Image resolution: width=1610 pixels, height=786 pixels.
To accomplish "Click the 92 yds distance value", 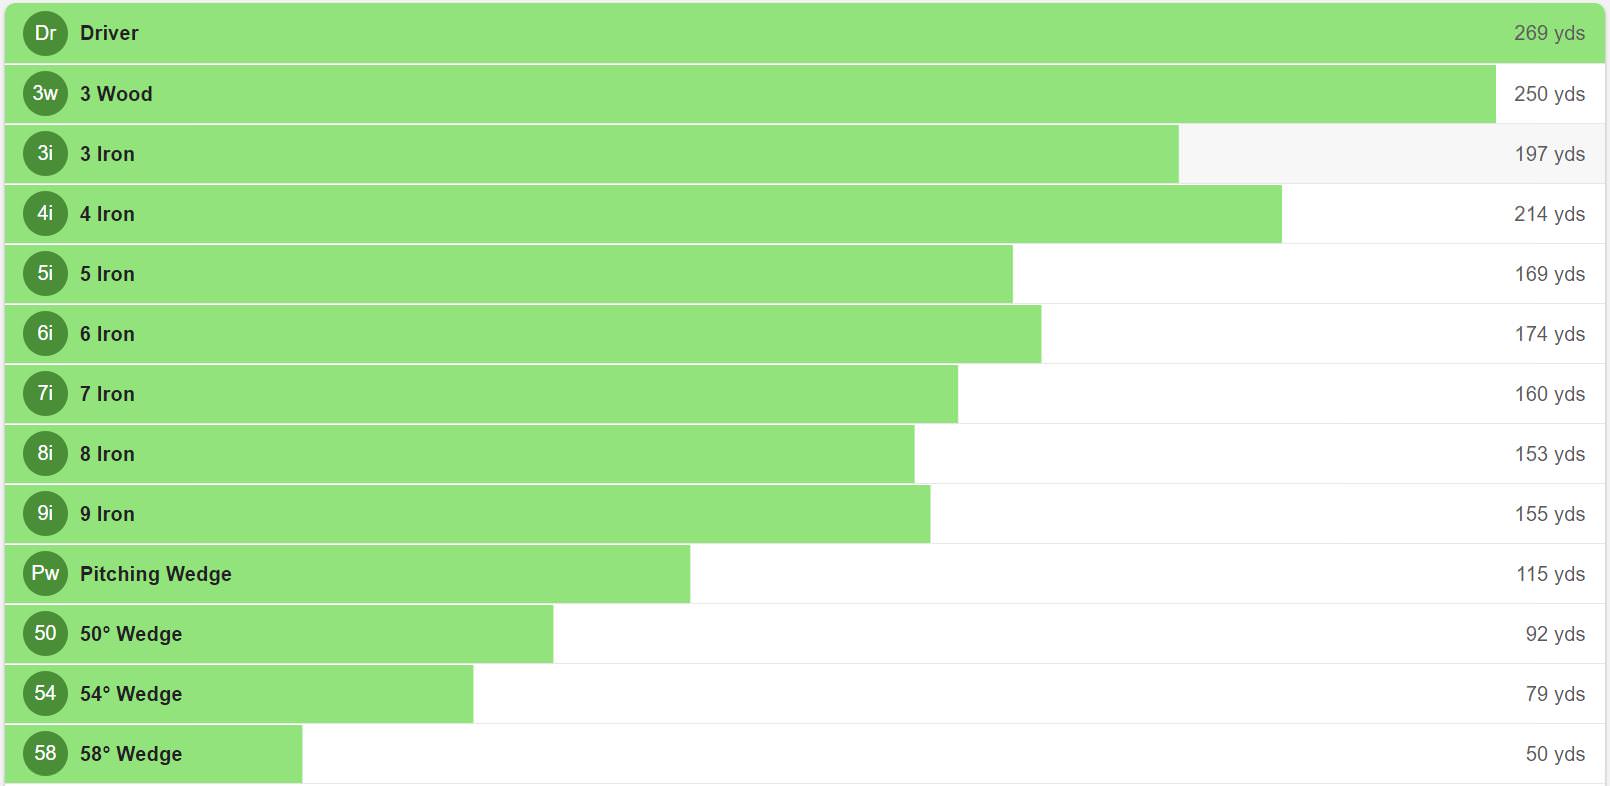I will 1555,634.
